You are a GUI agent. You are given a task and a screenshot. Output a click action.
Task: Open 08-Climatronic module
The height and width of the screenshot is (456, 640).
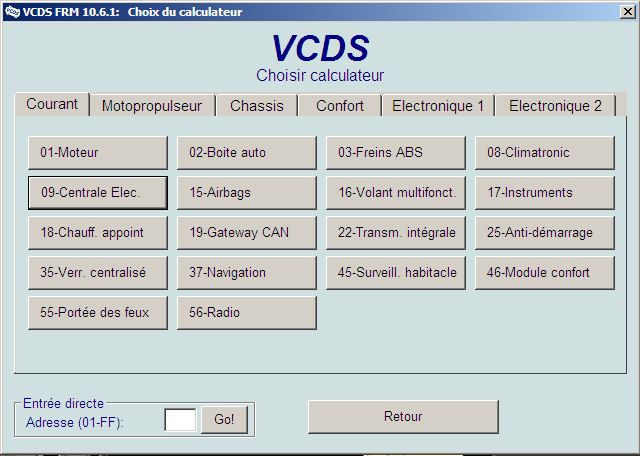[x=545, y=153]
